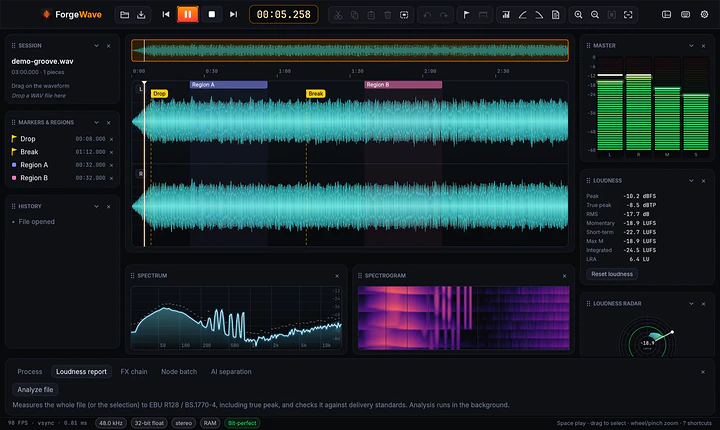Close the History panel
This screenshot has width=720, height=430.
pos(109,207)
